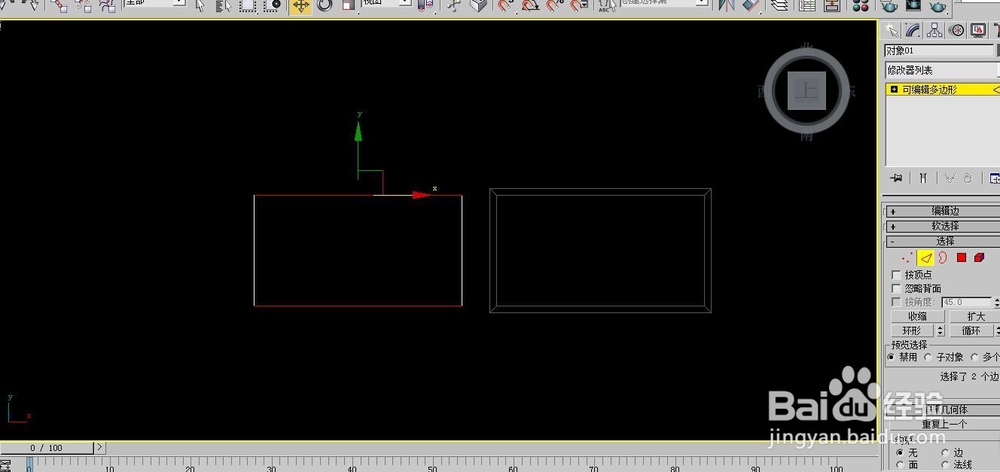Click the 扩大 grow selection button
The height and width of the screenshot is (472, 1000).
(974, 316)
